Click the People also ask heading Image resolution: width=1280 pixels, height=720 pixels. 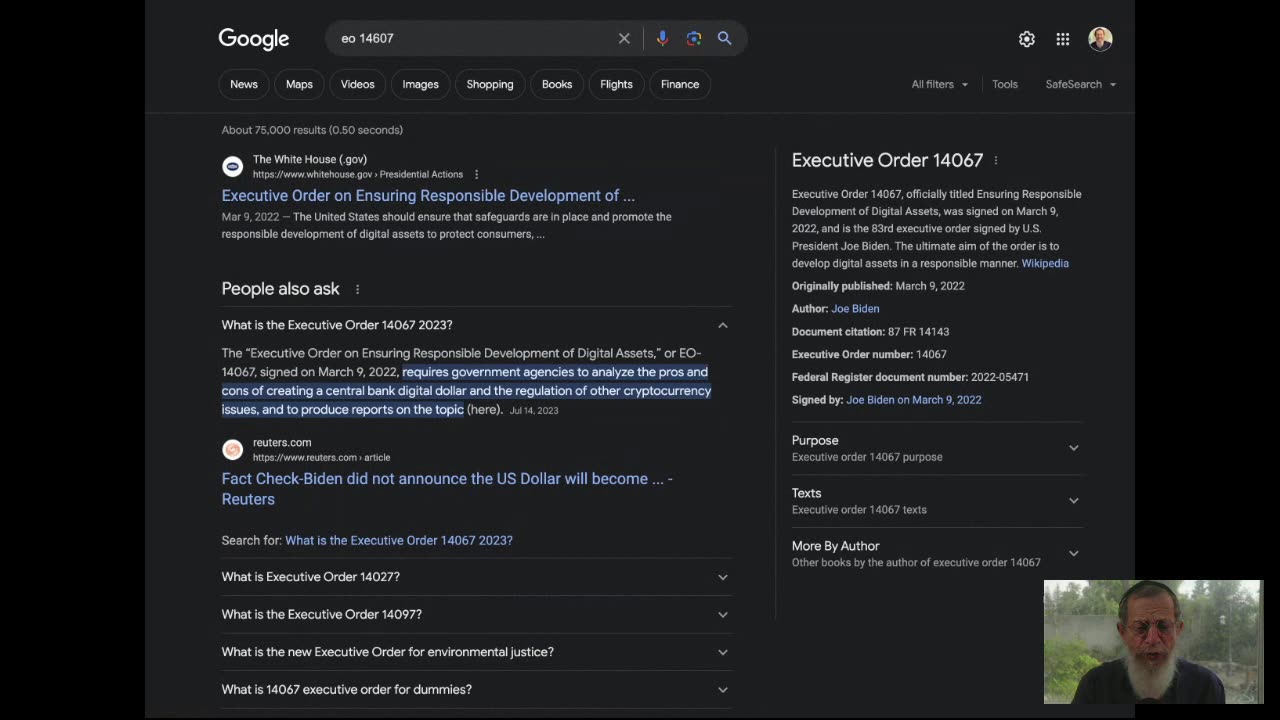281,289
